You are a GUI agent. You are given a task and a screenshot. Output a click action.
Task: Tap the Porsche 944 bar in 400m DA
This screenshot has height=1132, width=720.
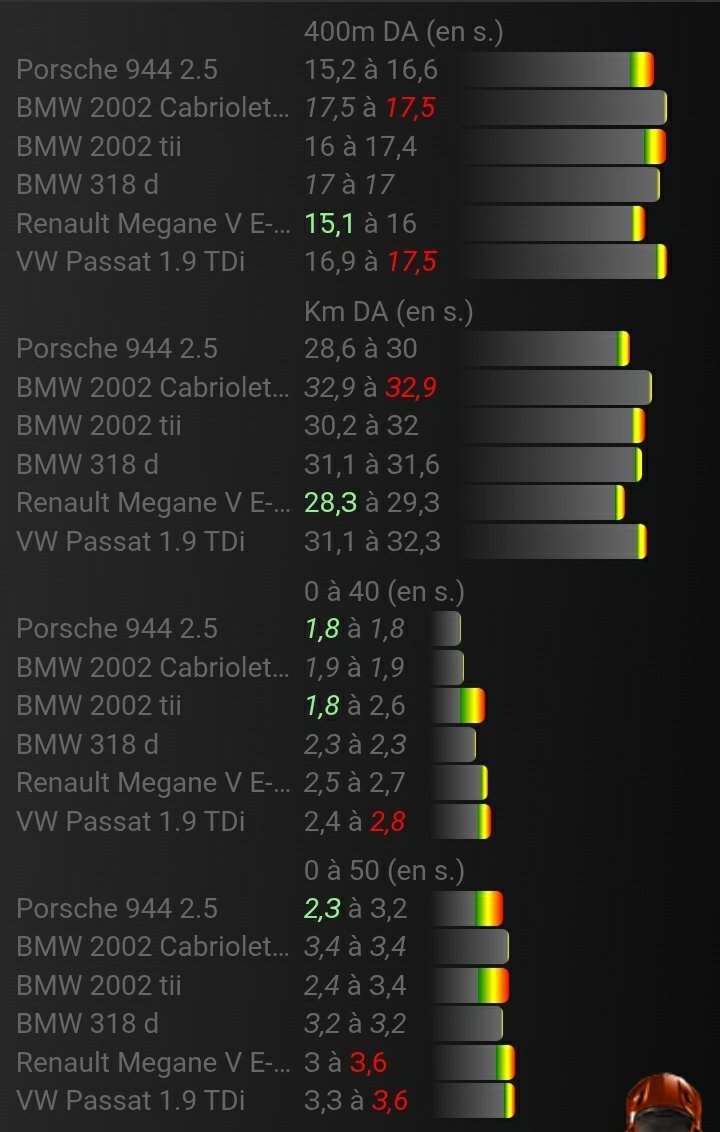(x=555, y=69)
